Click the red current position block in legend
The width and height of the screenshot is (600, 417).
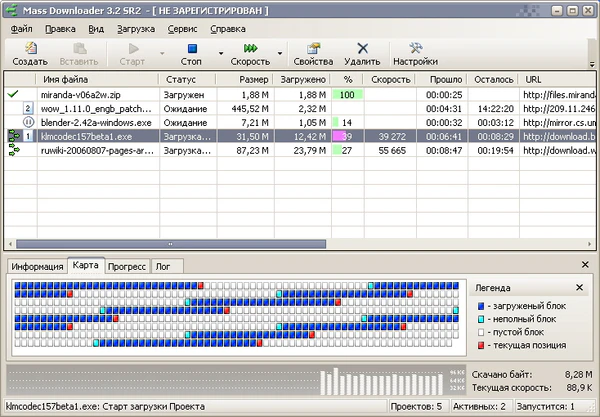[481, 345]
